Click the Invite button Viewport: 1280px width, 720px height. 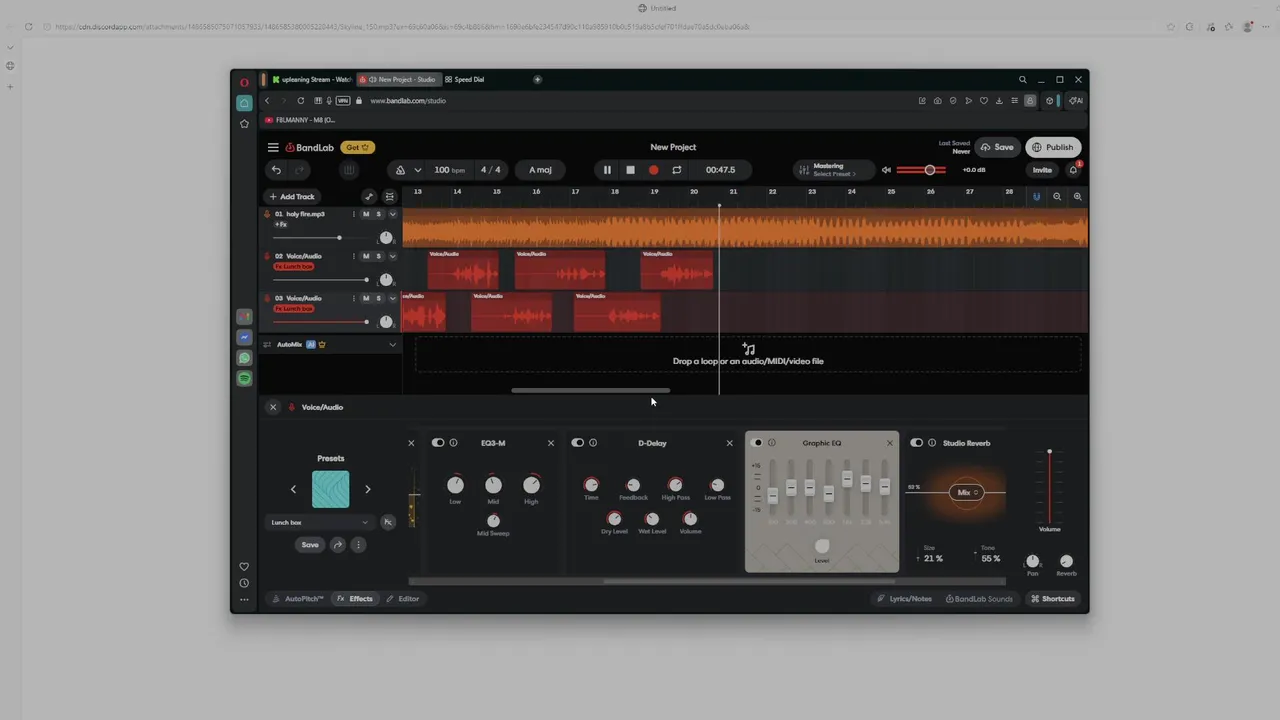[1042, 170]
